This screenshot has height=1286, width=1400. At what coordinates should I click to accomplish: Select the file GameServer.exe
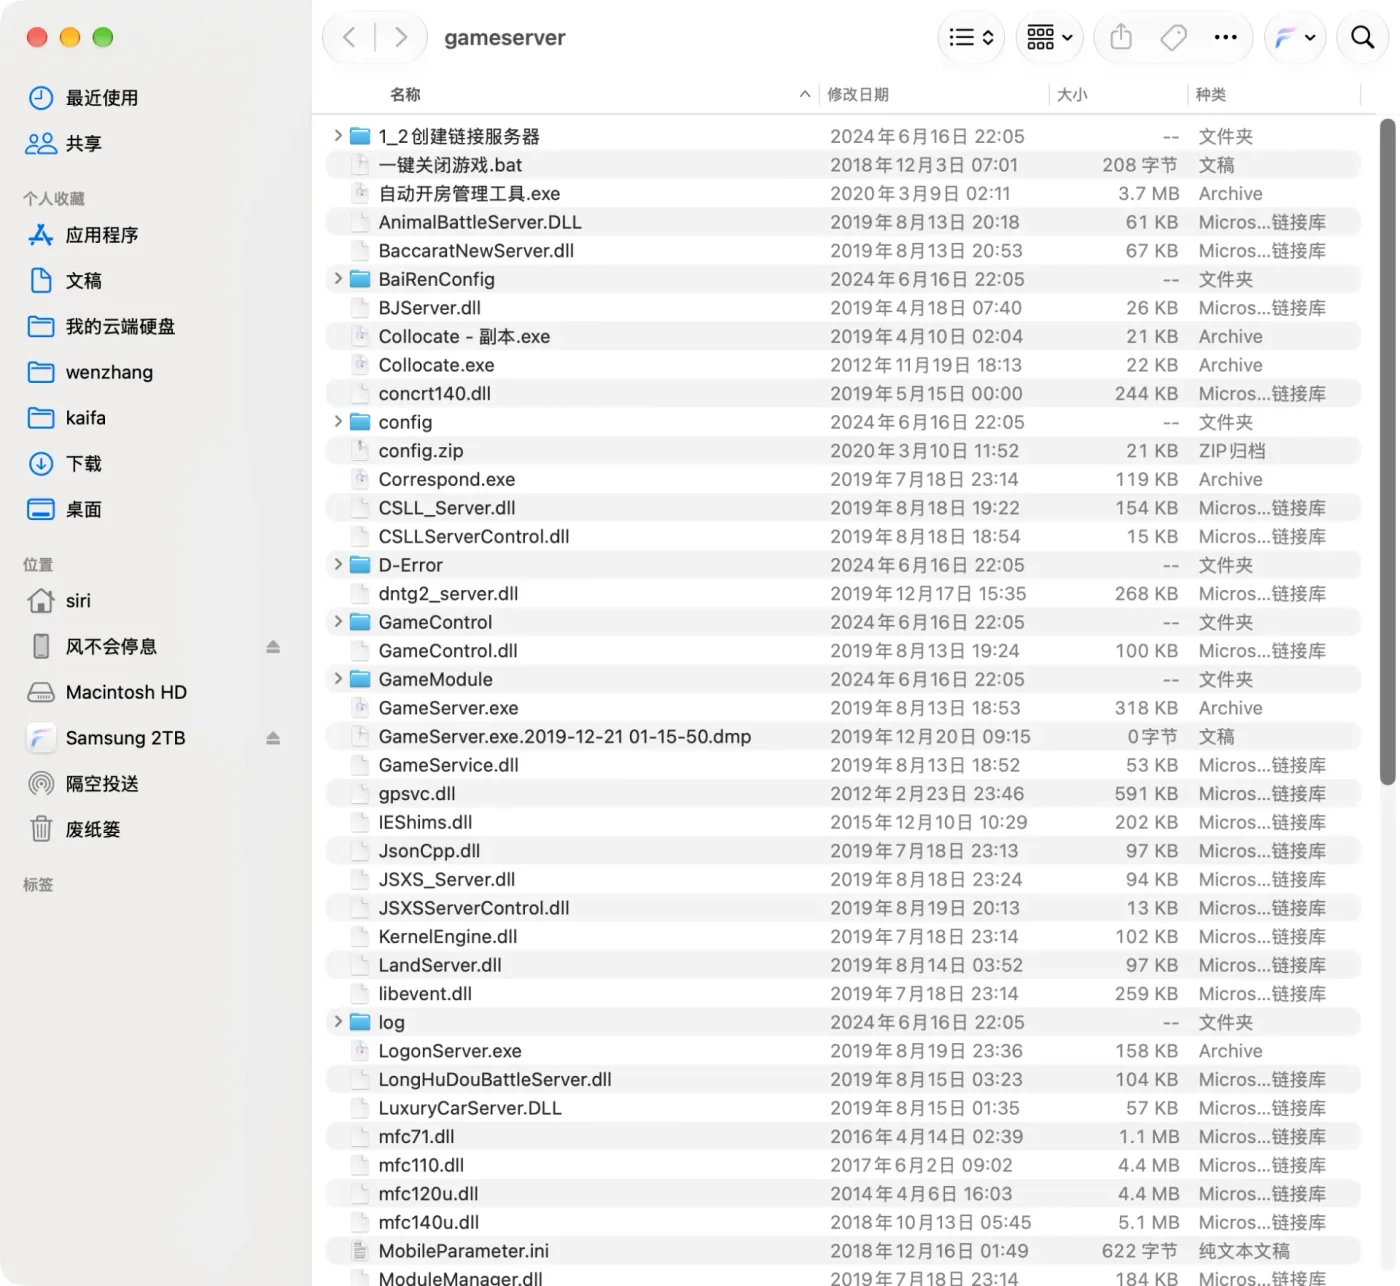(843, 708)
